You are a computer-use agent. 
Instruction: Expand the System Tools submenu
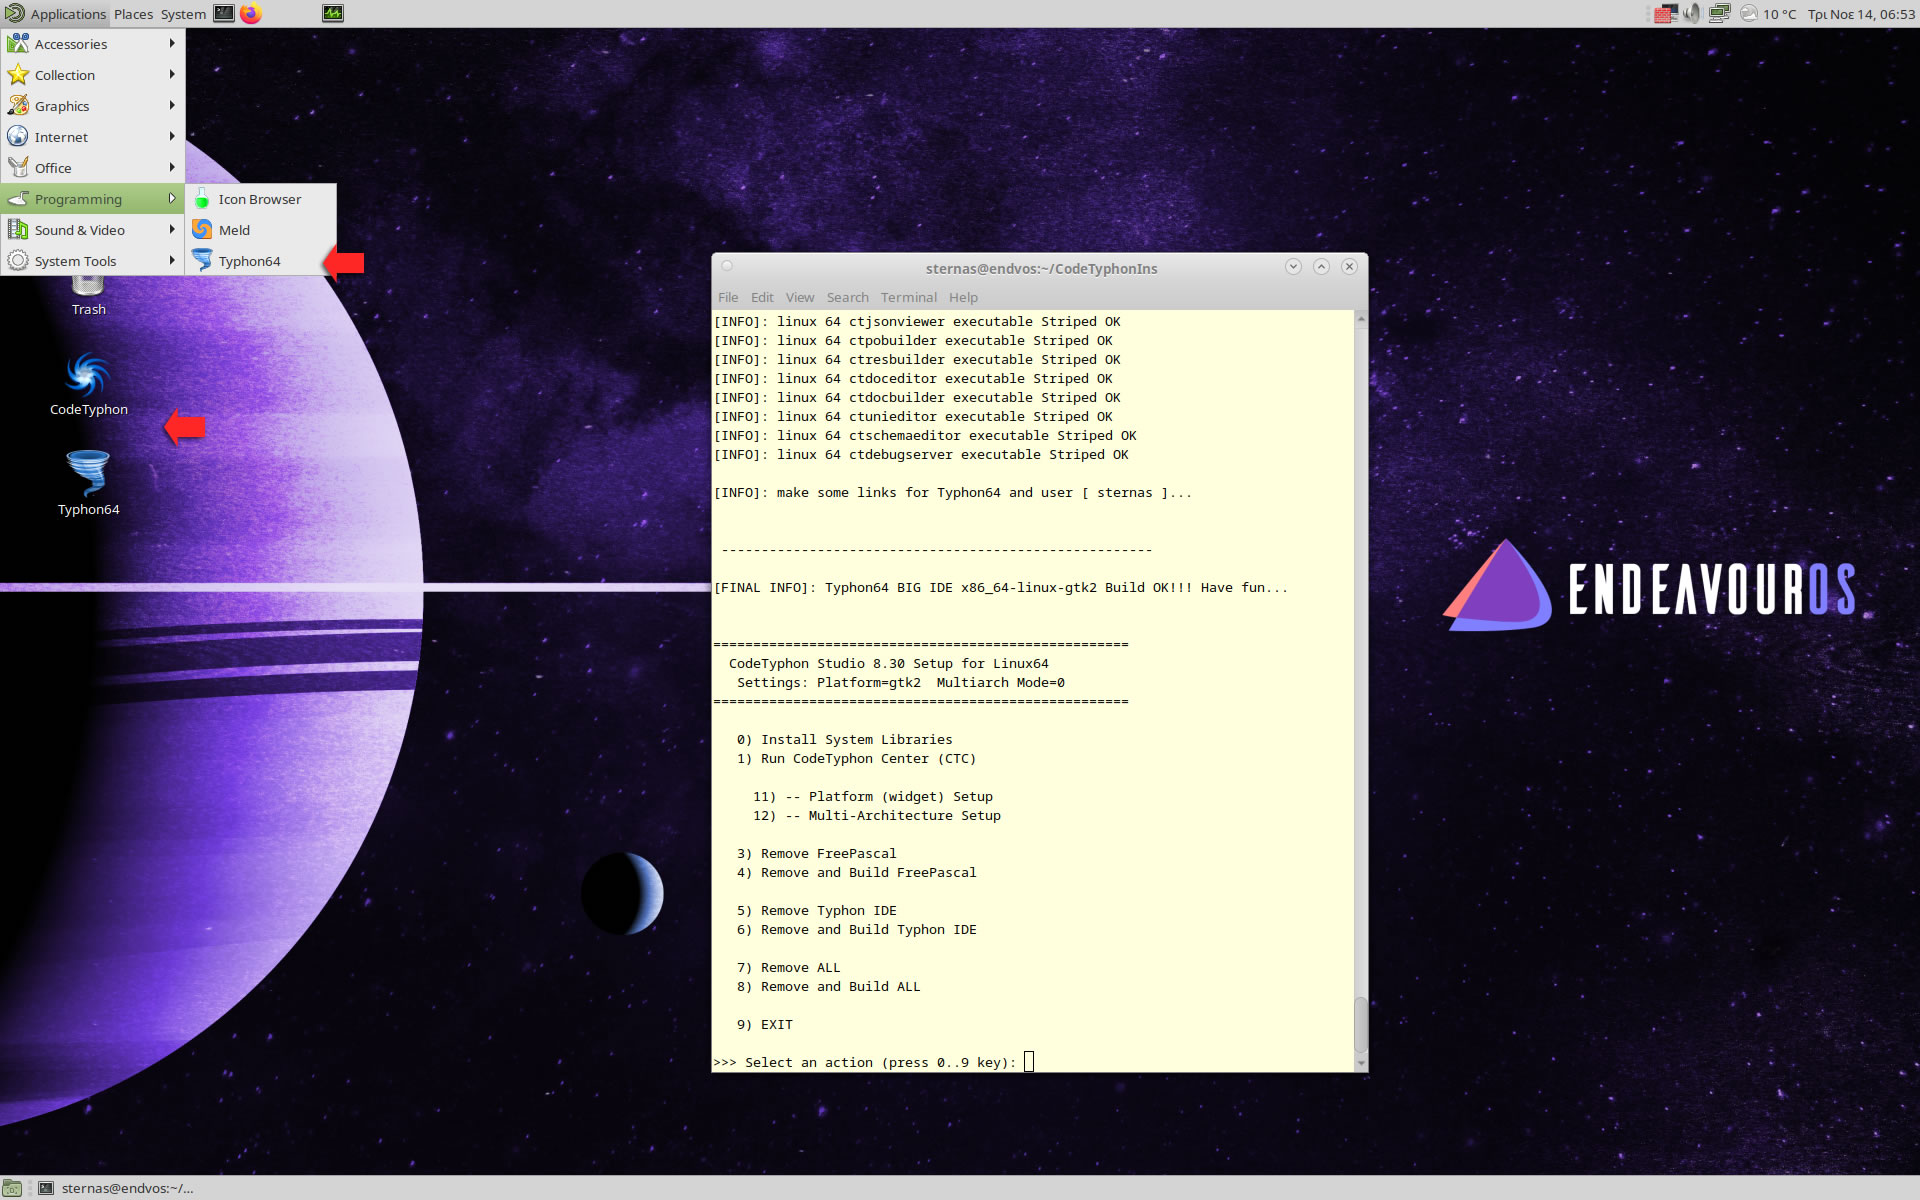click(x=92, y=261)
